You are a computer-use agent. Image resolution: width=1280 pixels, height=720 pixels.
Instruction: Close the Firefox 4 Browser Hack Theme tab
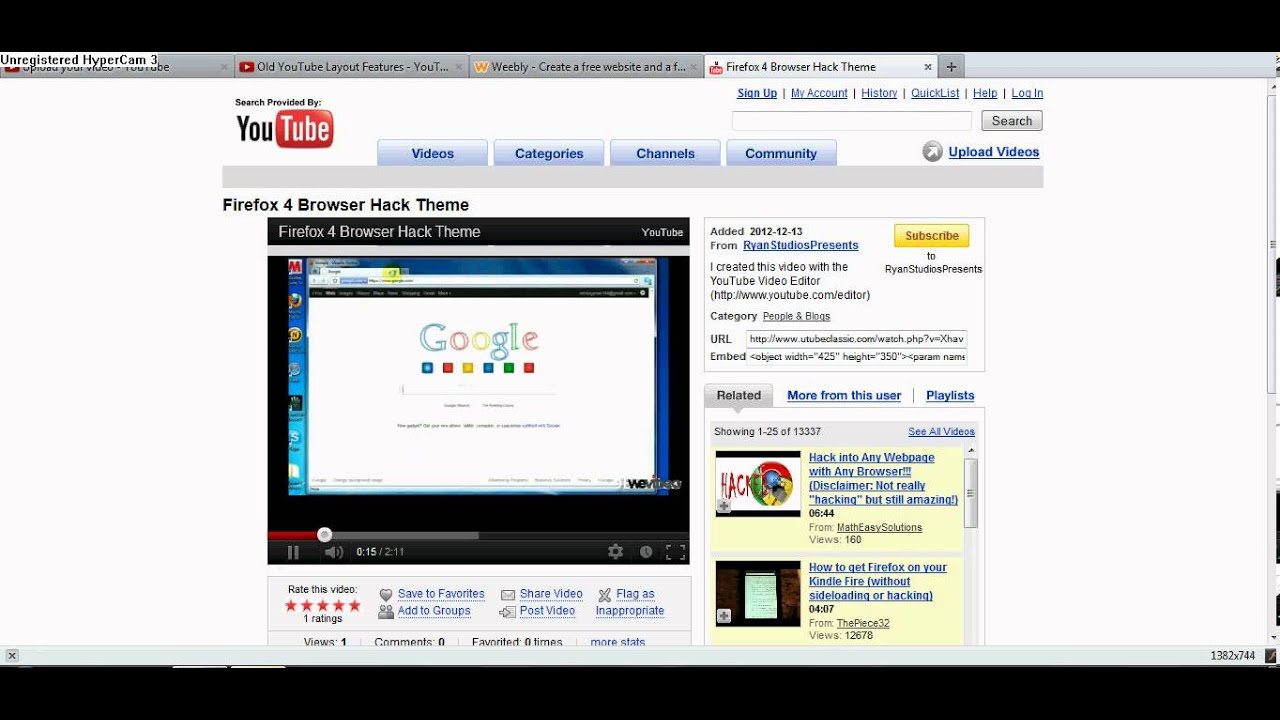[x=928, y=67]
